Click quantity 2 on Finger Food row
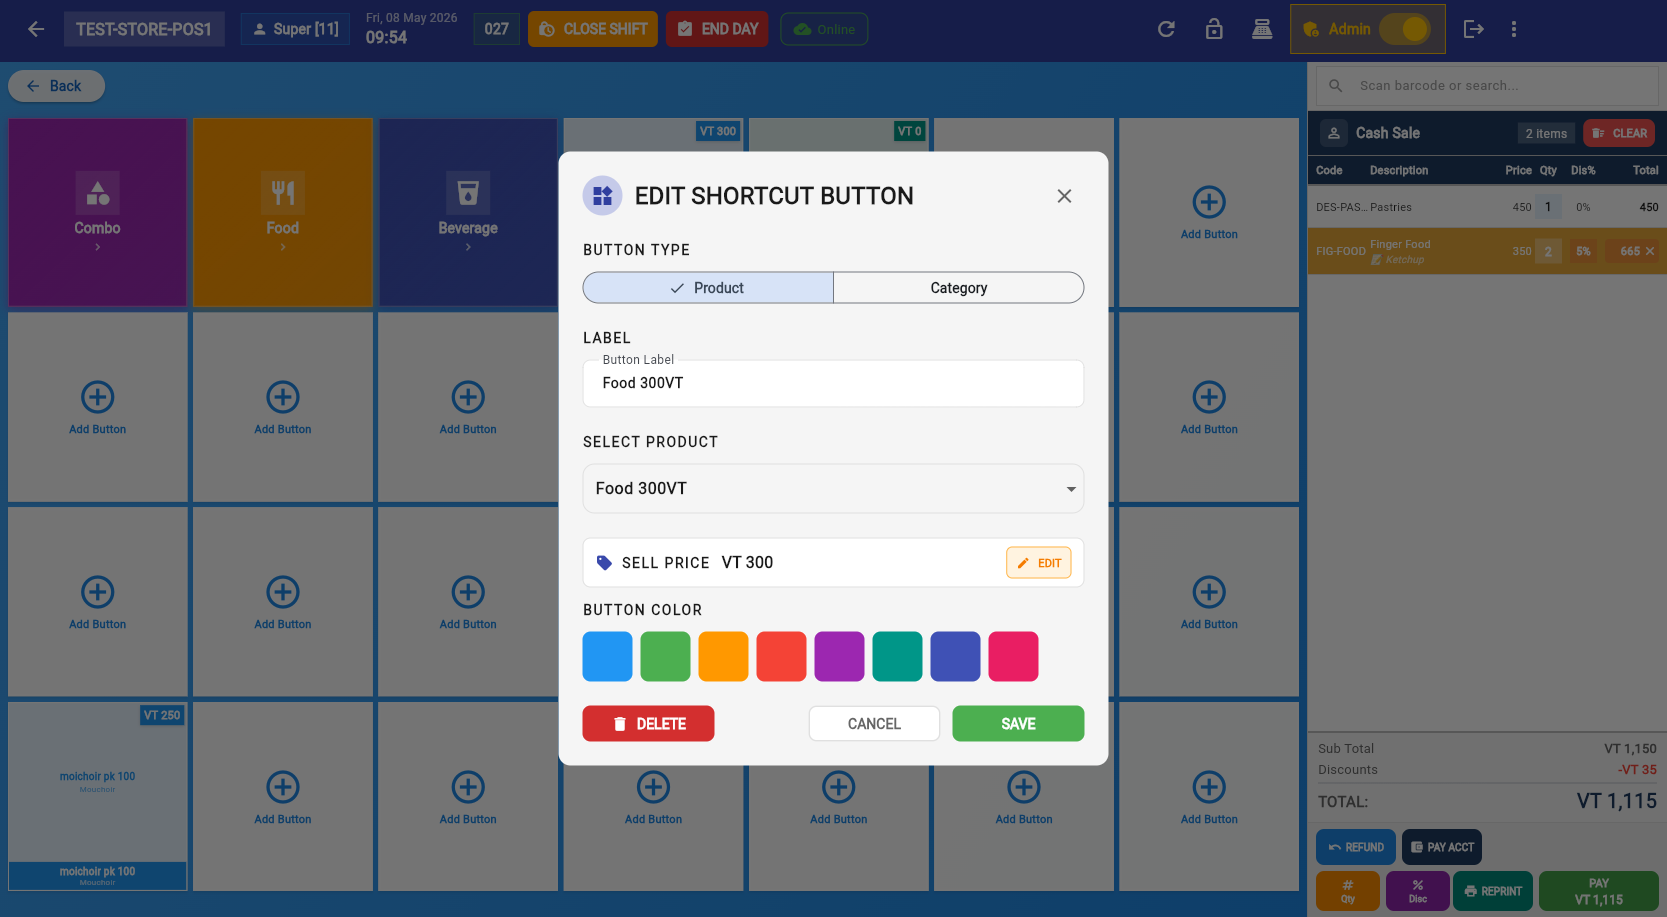This screenshot has width=1667, height=917. tap(1548, 251)
